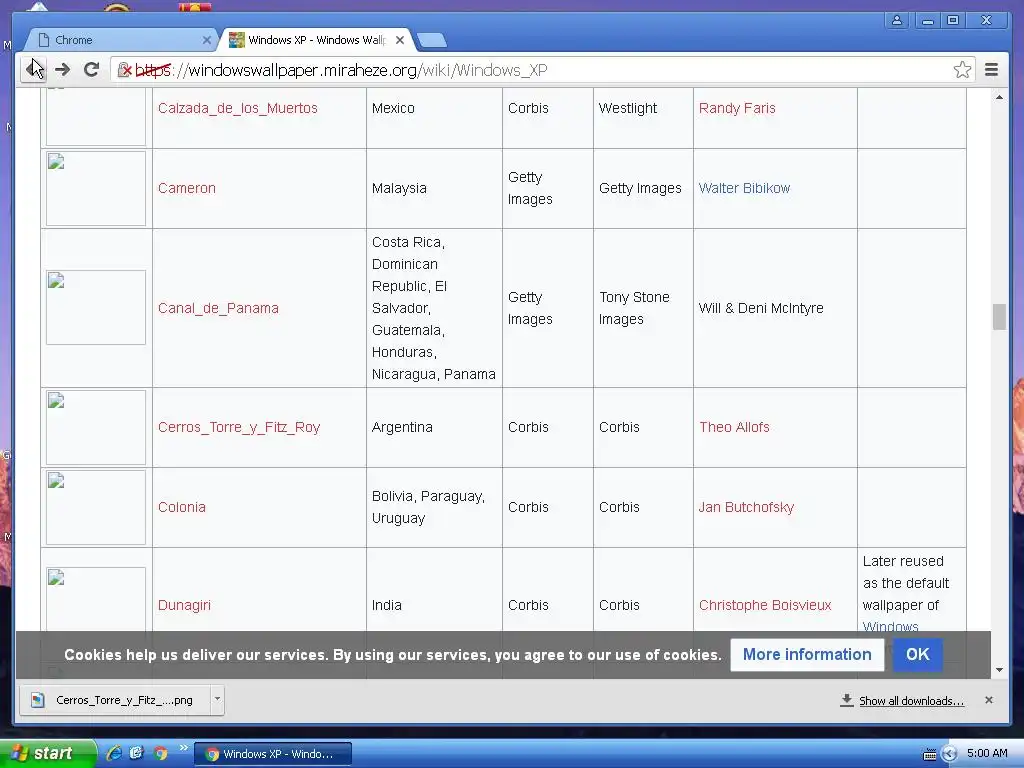This screenshot has height=768, width=1024.
Task: Go back with the browser back arrow
Action: pos(34,69)
